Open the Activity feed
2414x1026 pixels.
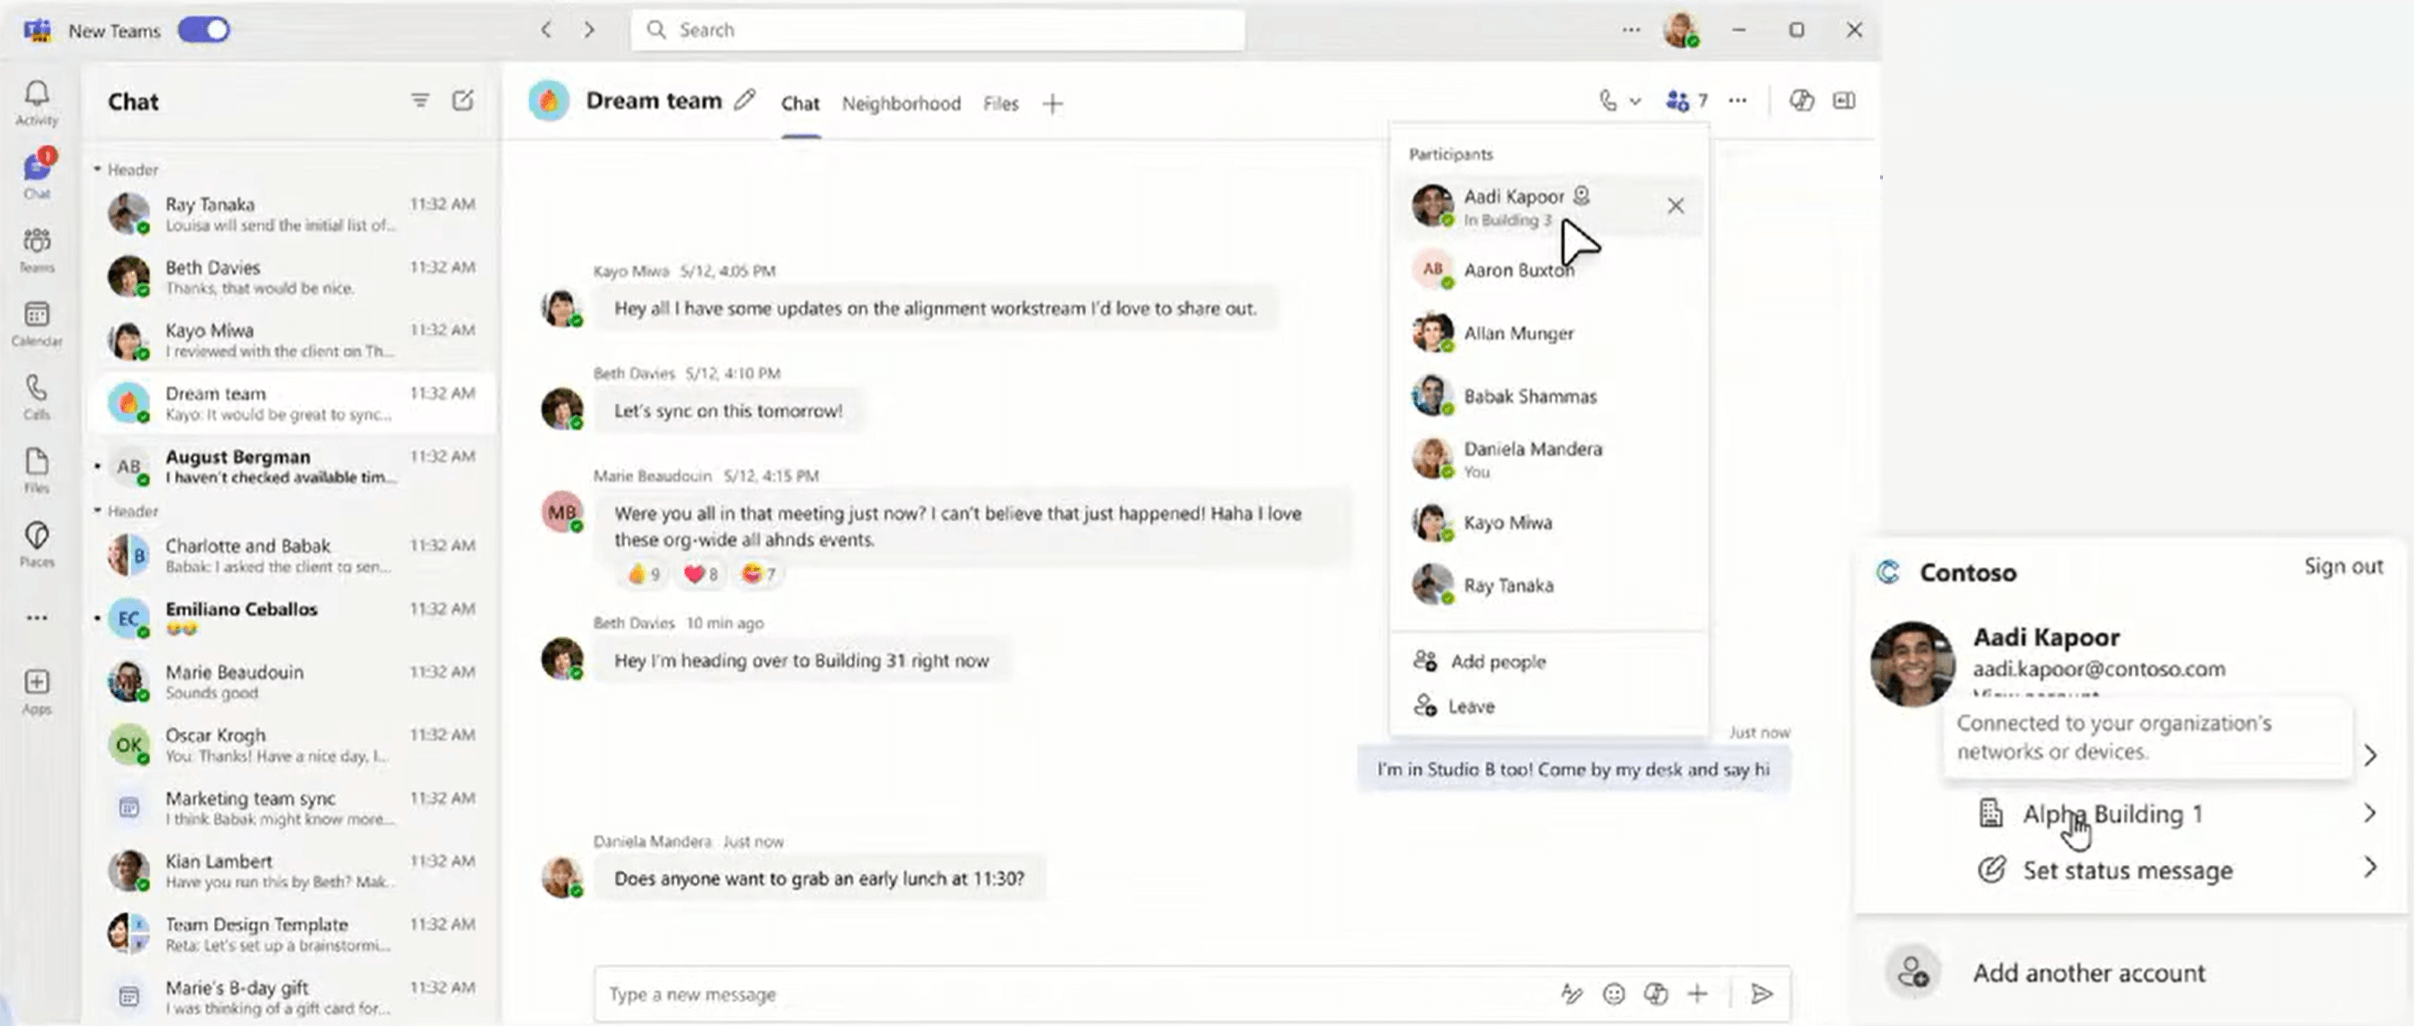point(36,97)
